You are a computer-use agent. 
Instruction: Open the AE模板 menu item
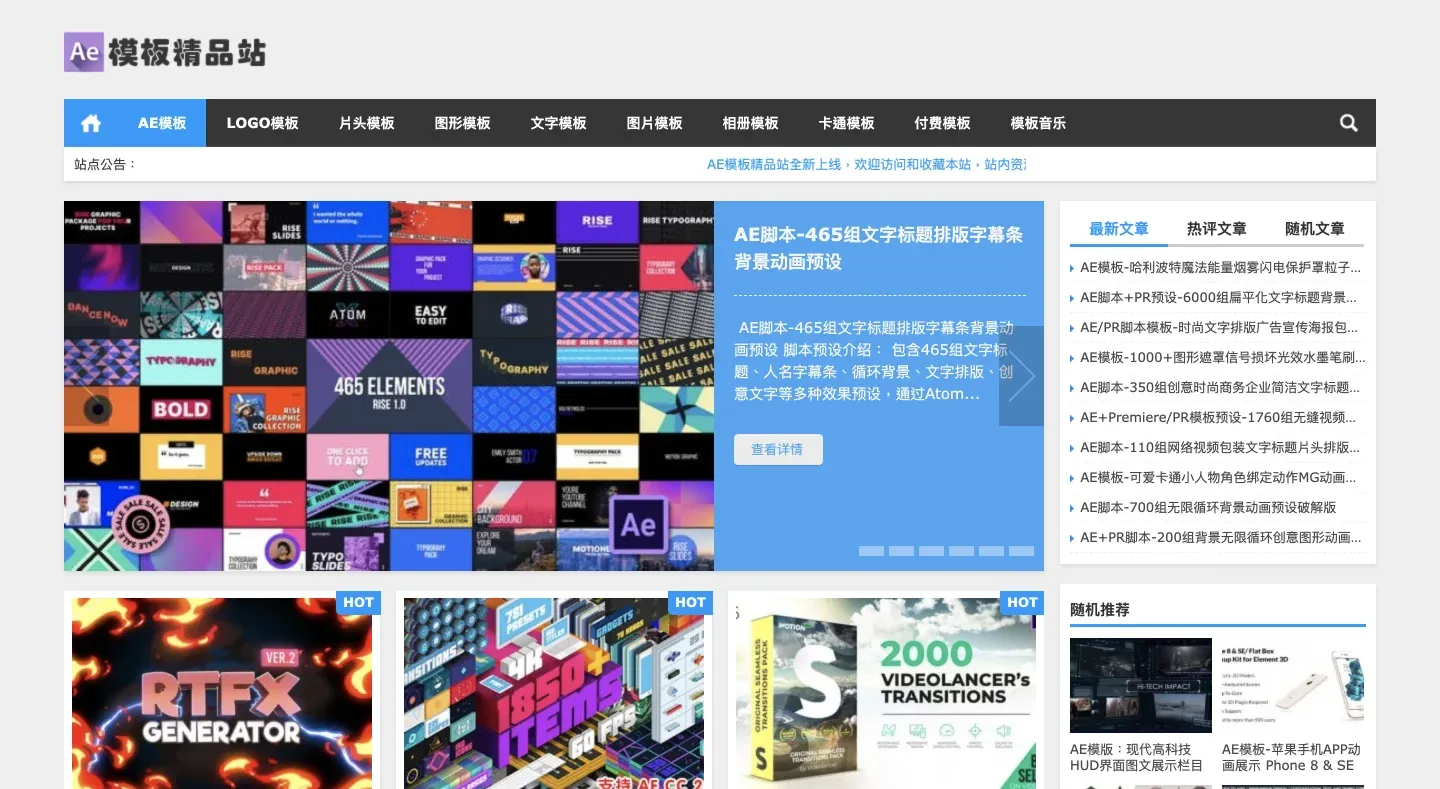coord(162,123)
